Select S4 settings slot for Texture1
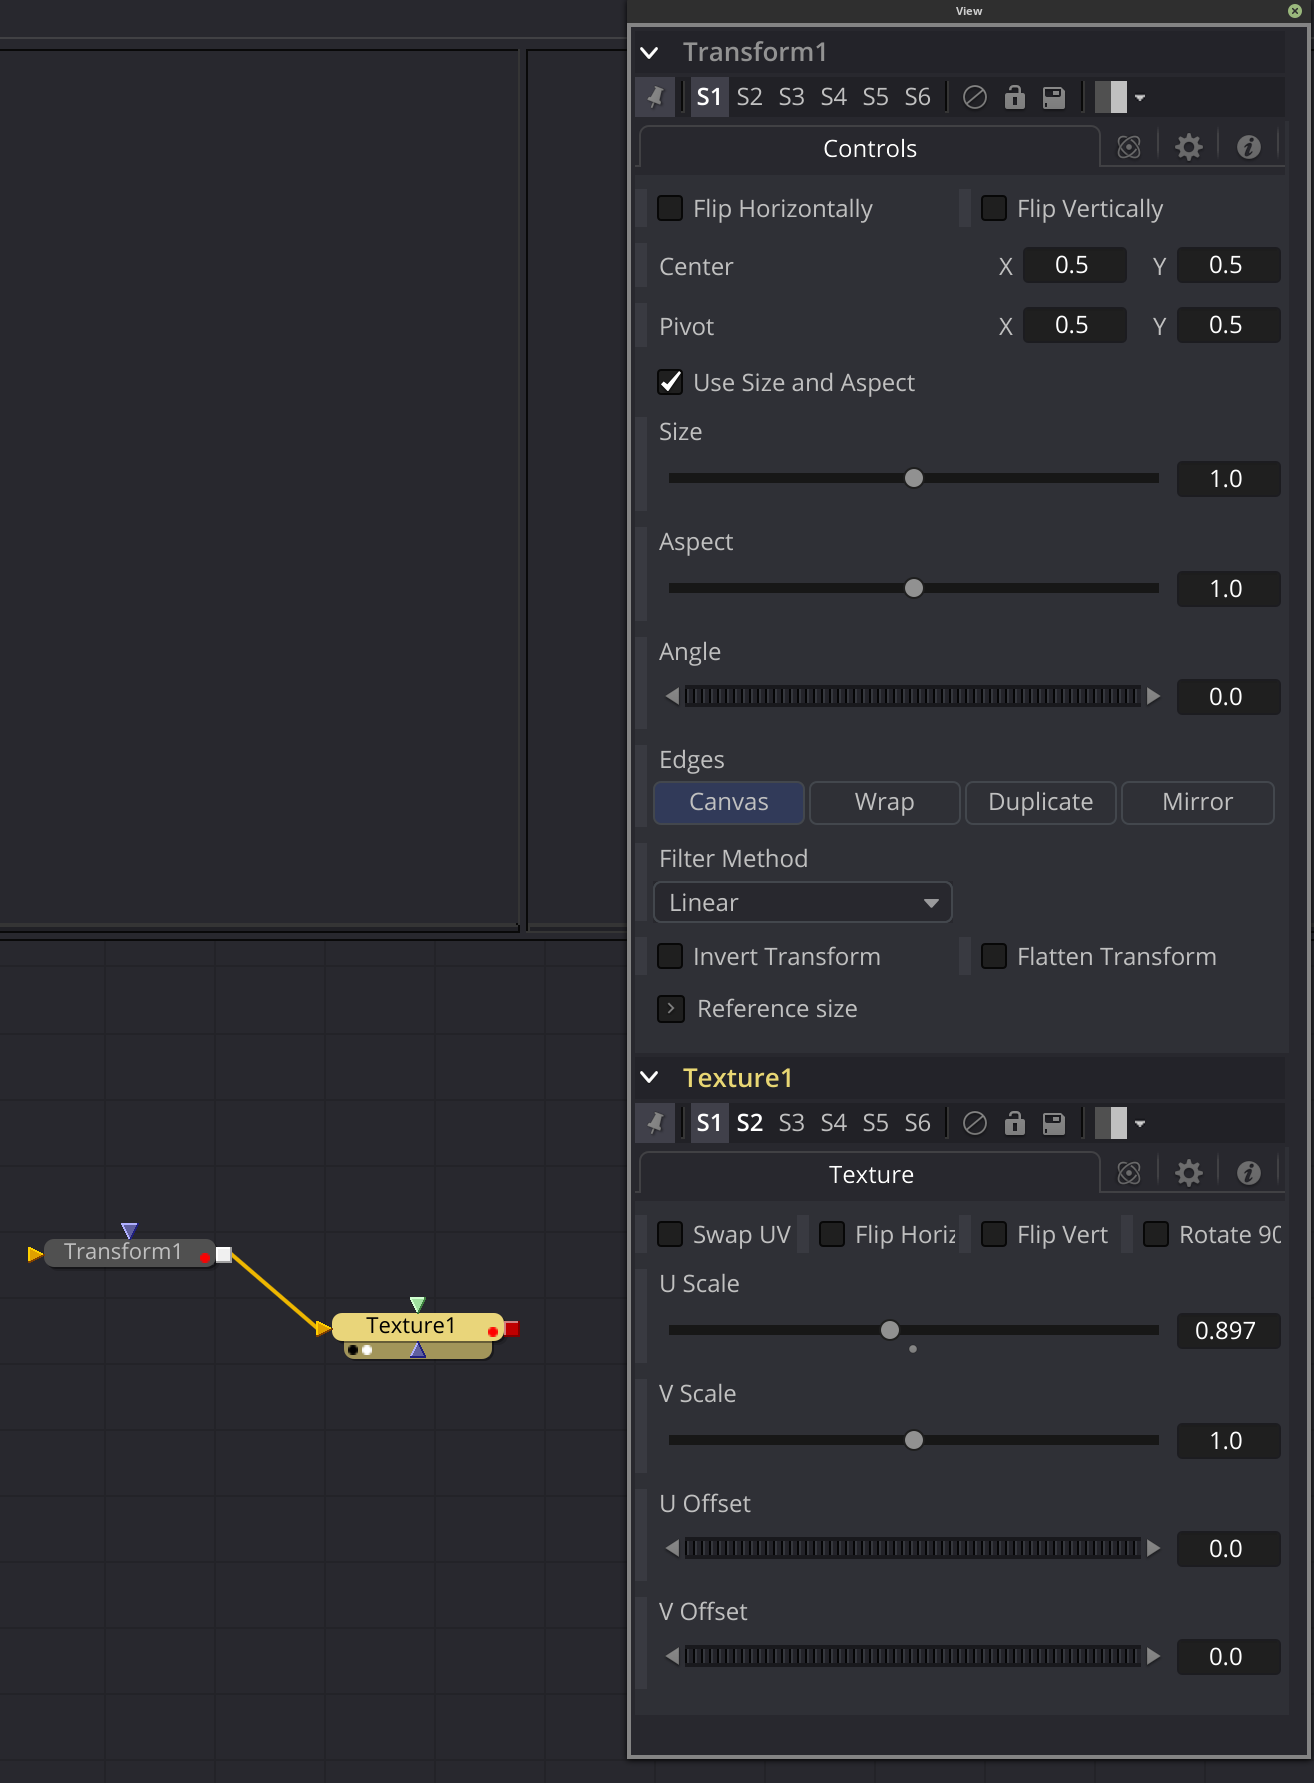This screenshot has height=1783, width=1314. click(833, 1123)
